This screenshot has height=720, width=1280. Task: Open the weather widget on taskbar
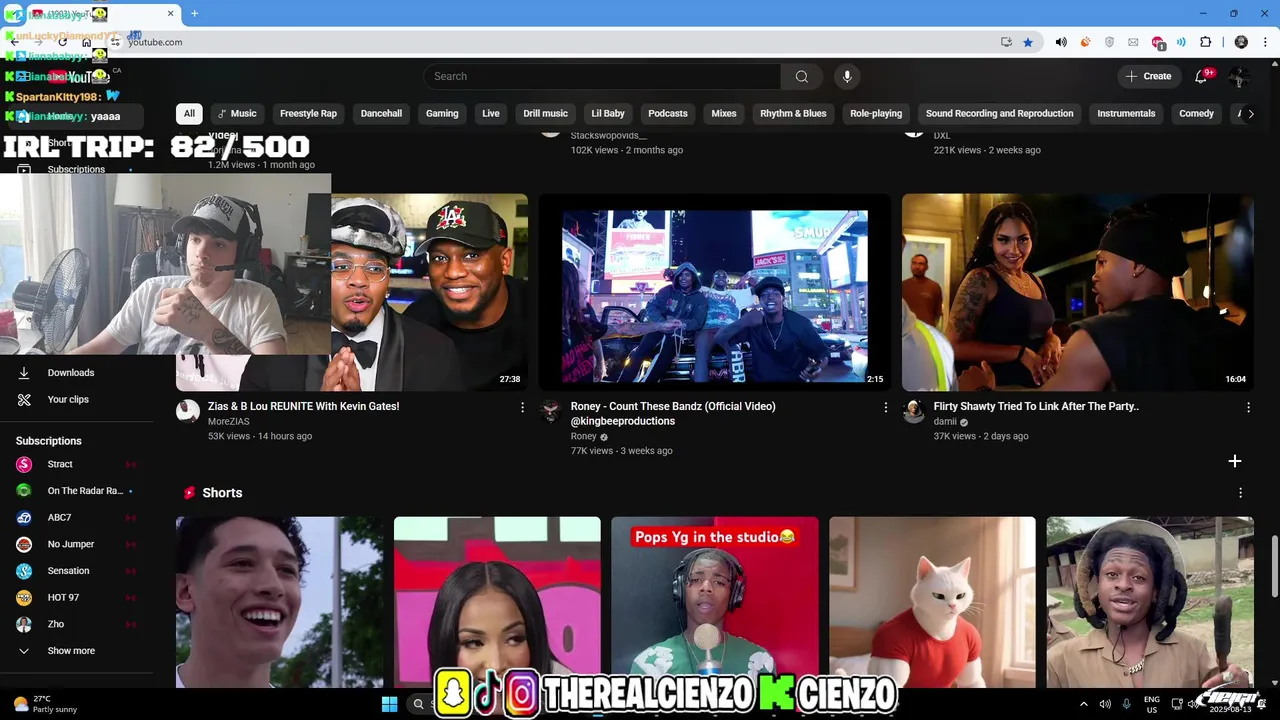[x=45, y=704]
